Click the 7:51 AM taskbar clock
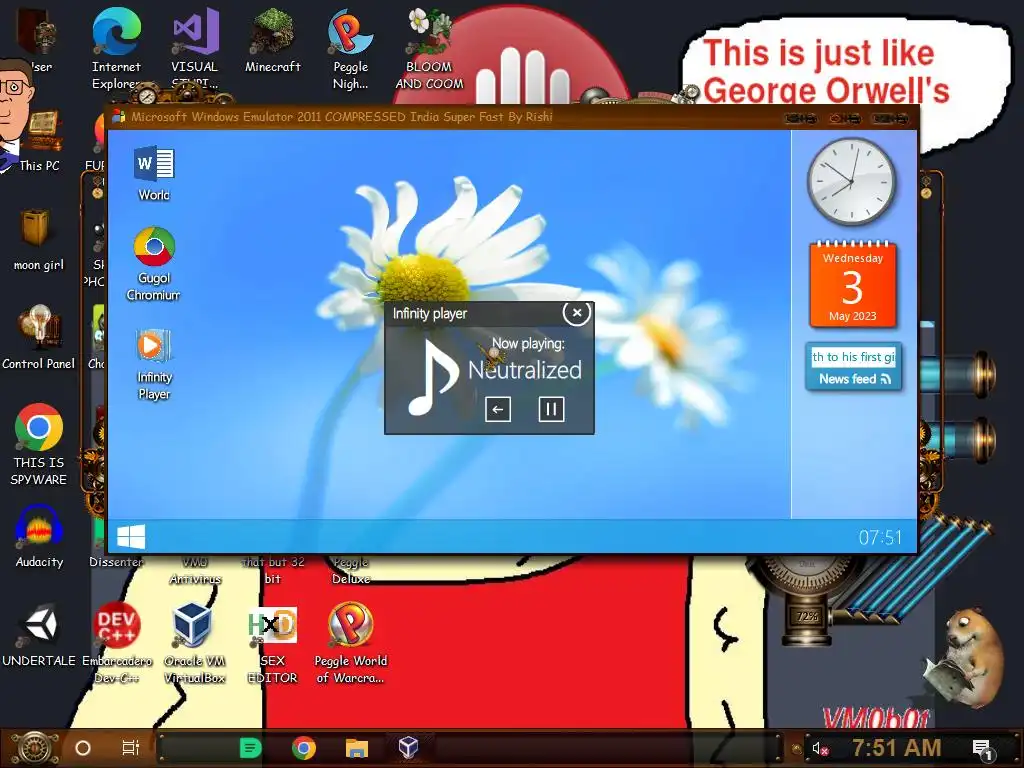This screenshot has height=768, width=1024. 897,748
